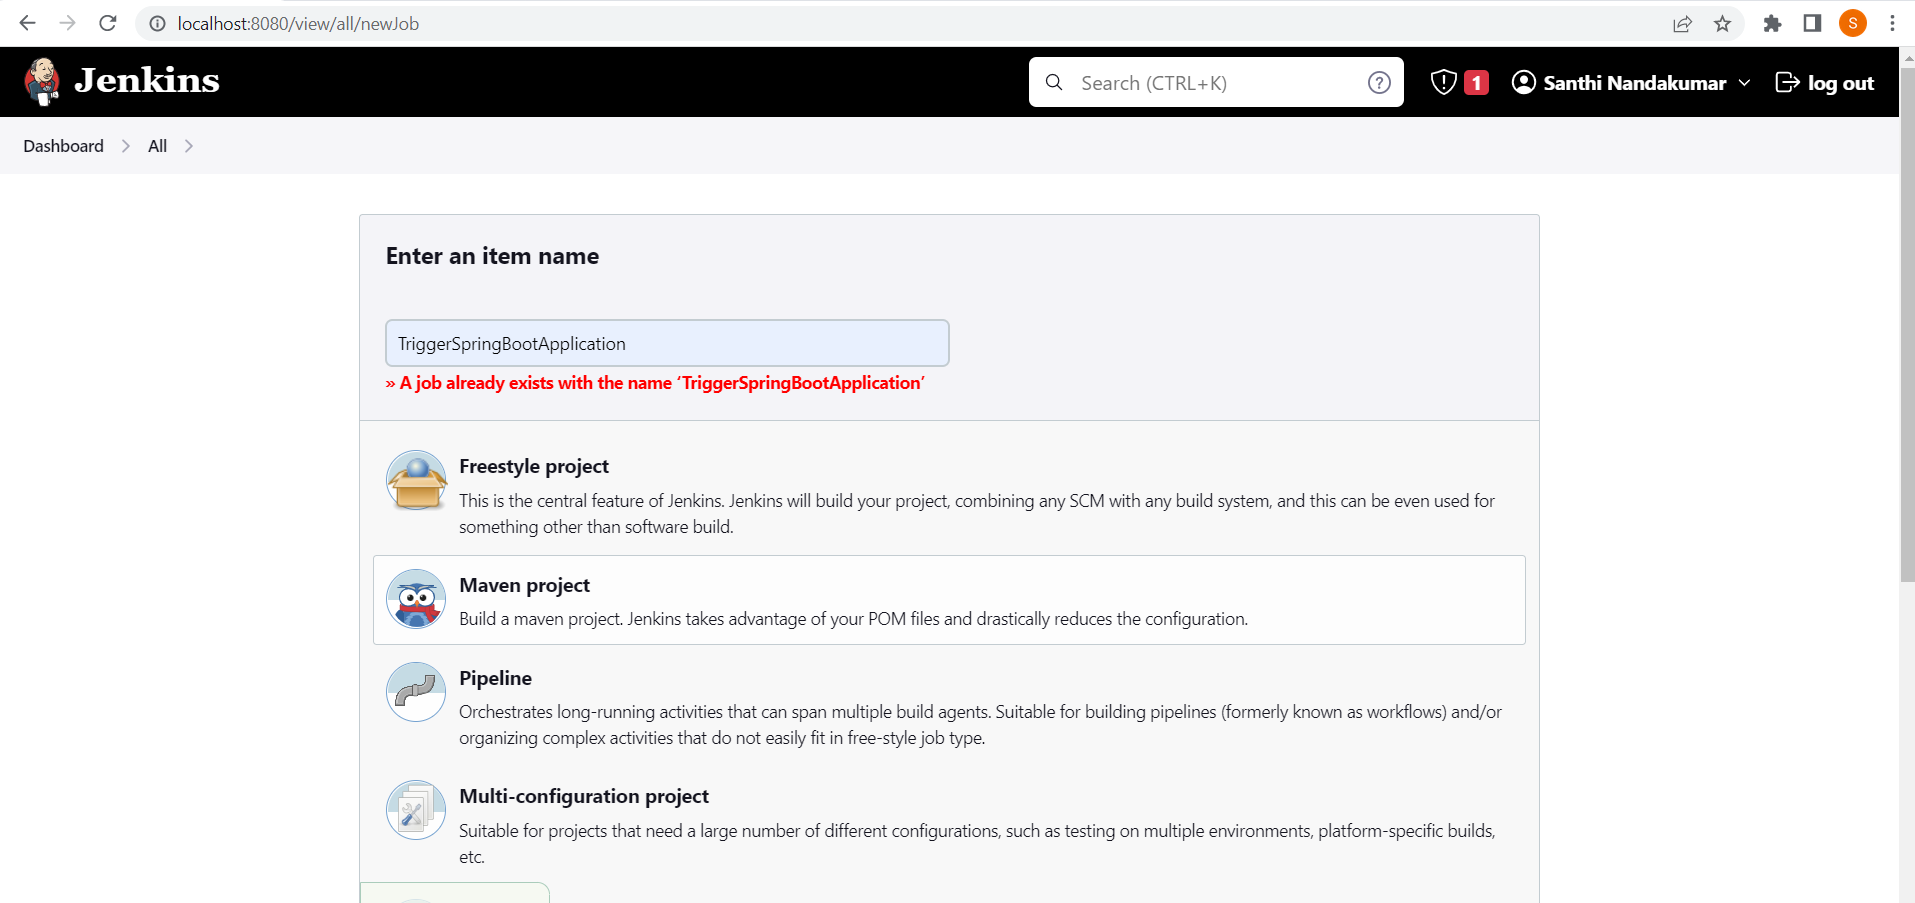Click the red notification badge showing 1
Viewport: 1915px width, 903px height.
[x=1476, y=83]
